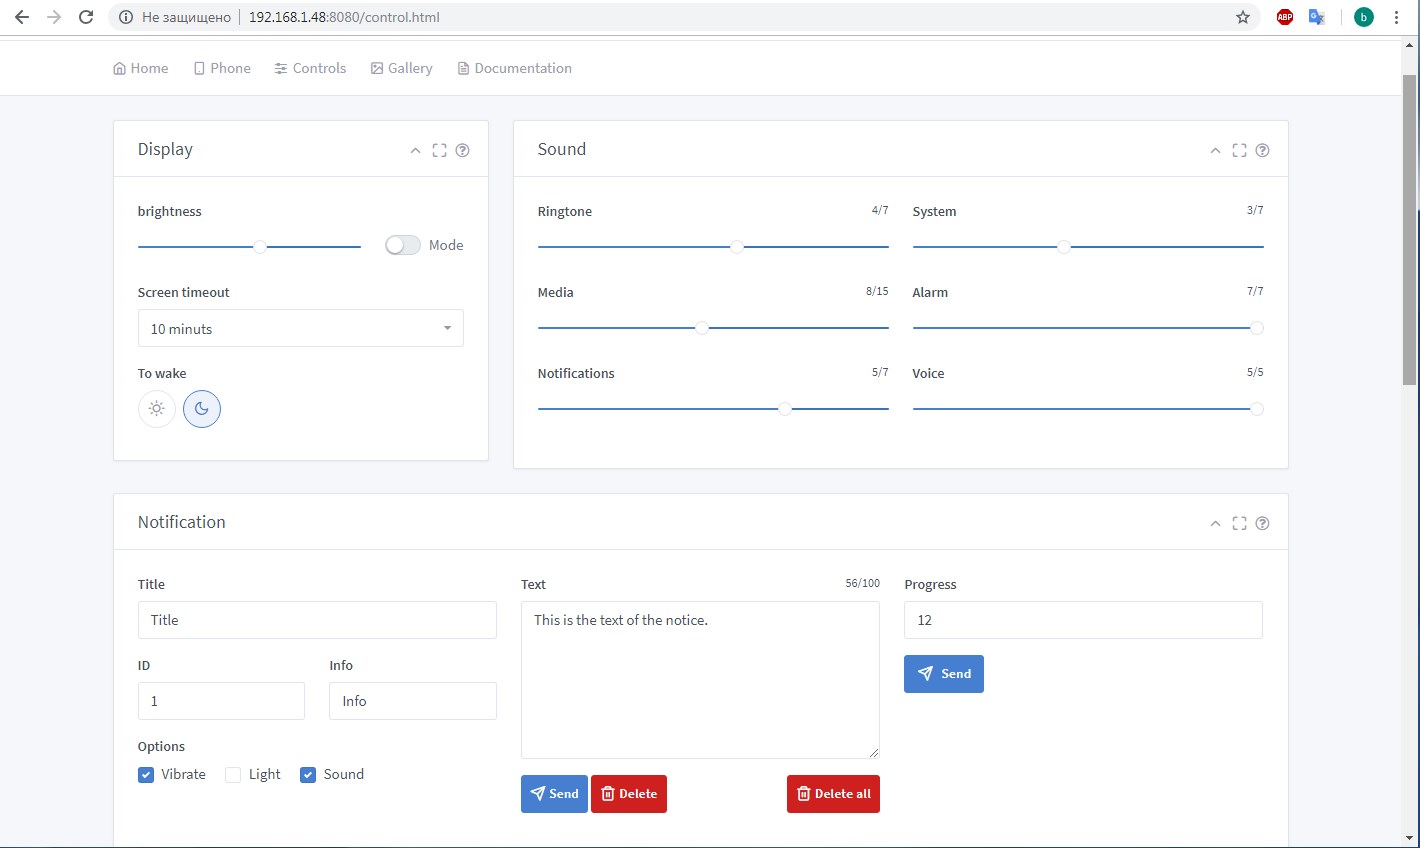The width and height of the screenshot is (1420, 848).
Task: Click the notification Title input field
Action: (317, 620)
